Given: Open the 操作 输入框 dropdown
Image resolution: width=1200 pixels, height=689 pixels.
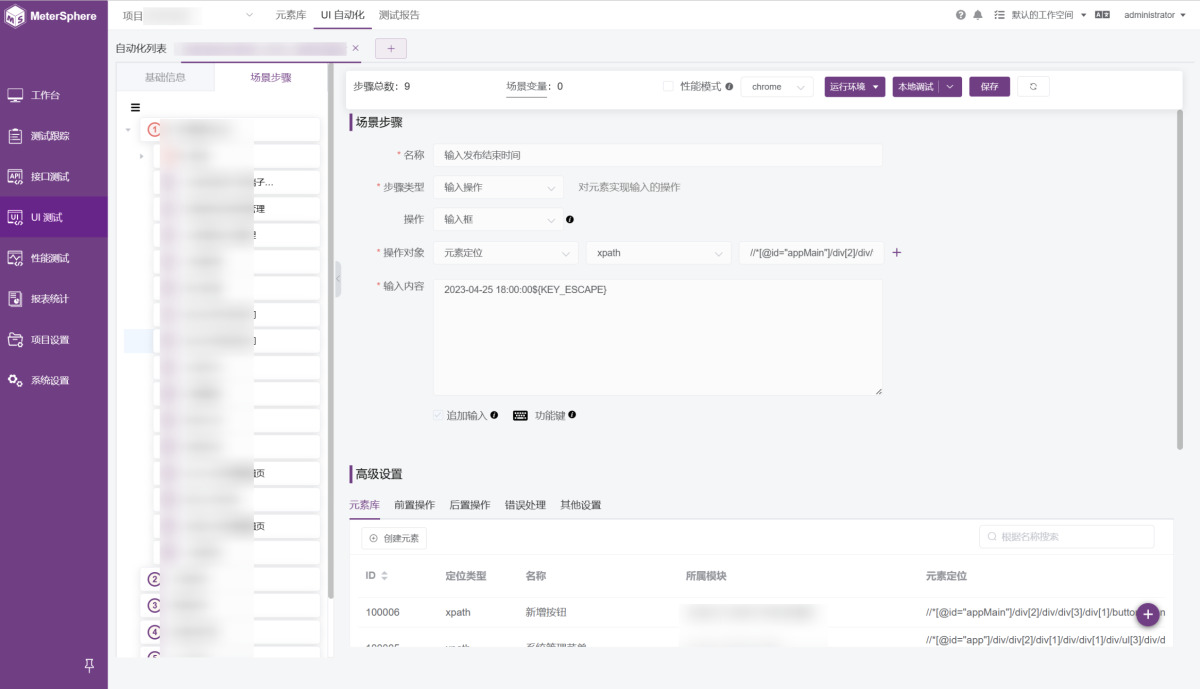Looking at the screenshot, I should click(499, 219).
